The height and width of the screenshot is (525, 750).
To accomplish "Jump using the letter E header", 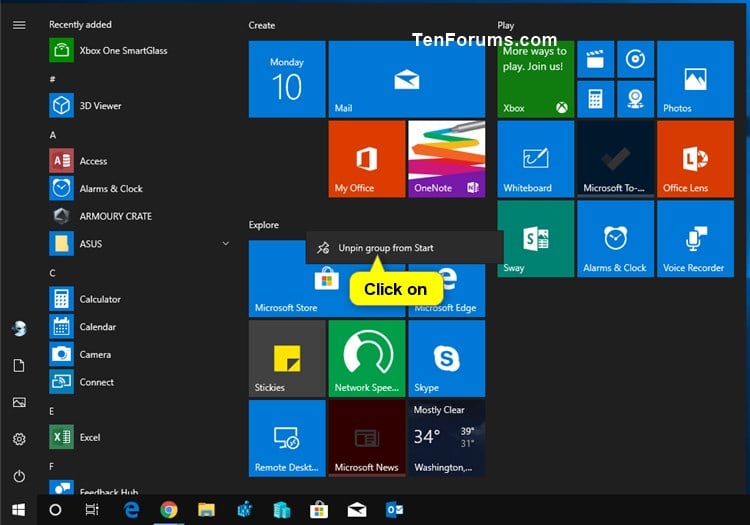I will [52, 411].
